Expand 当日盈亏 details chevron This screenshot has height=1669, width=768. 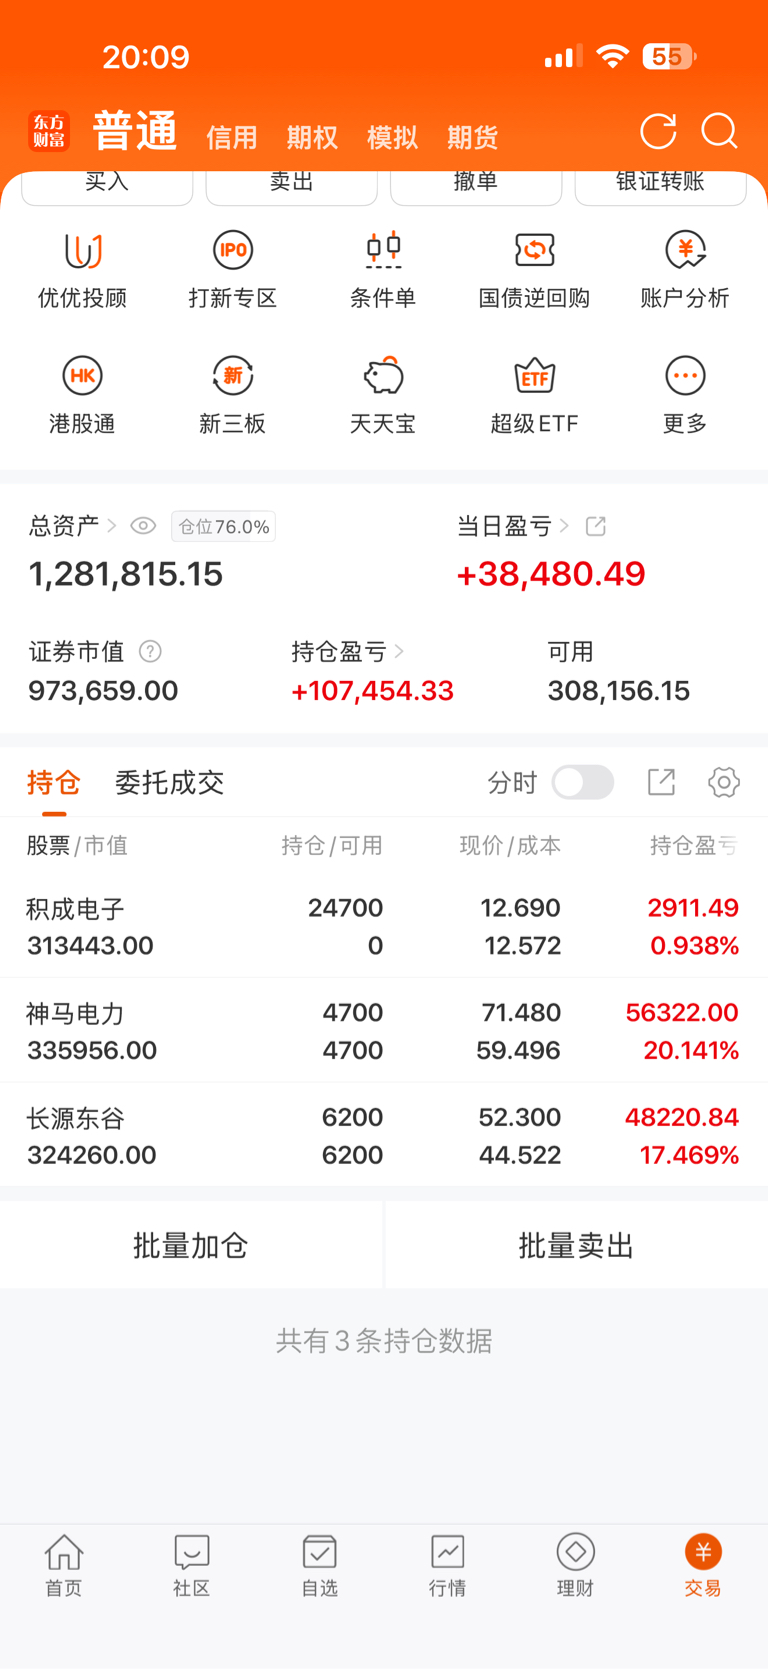(565, 526)
